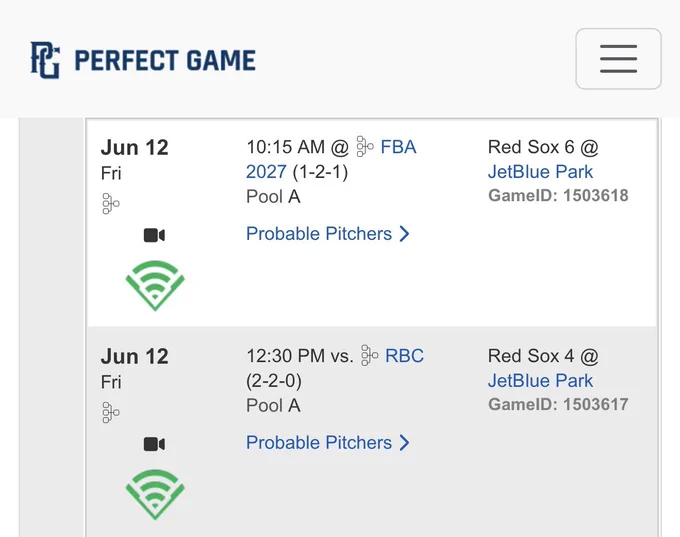680x537 pixels.
Task: Select the Jun 12 date of 12:30 PM game
Action: pyautogui.click(x=134, y=357)
